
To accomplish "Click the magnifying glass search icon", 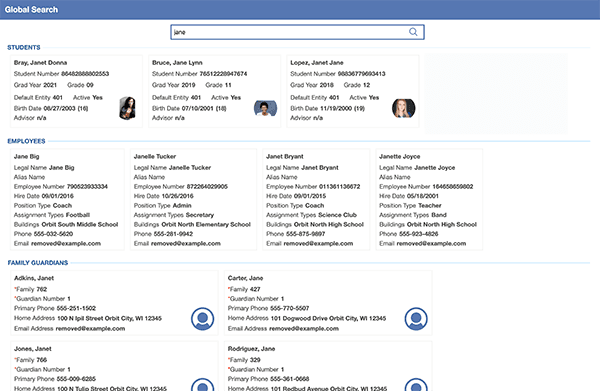I will click(413, 32).
